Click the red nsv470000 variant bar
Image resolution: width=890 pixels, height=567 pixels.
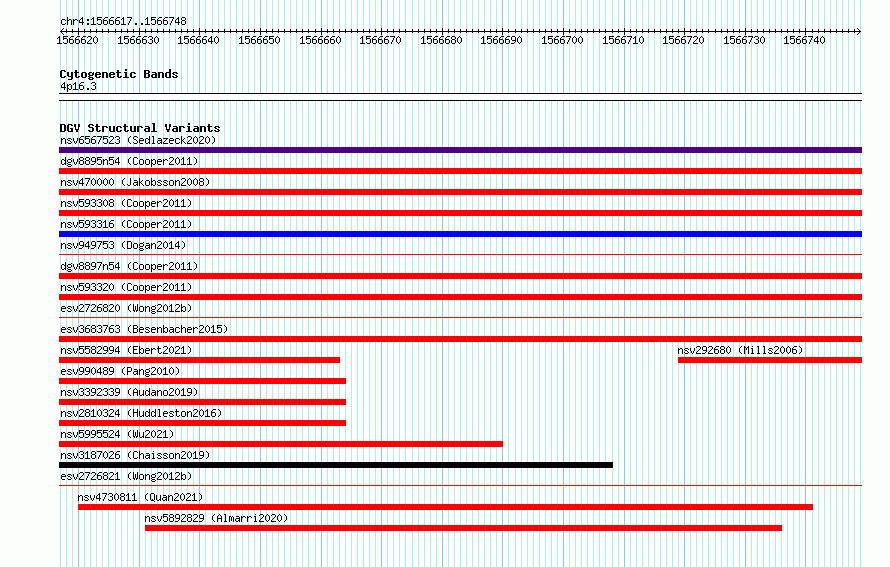point(460,192)
